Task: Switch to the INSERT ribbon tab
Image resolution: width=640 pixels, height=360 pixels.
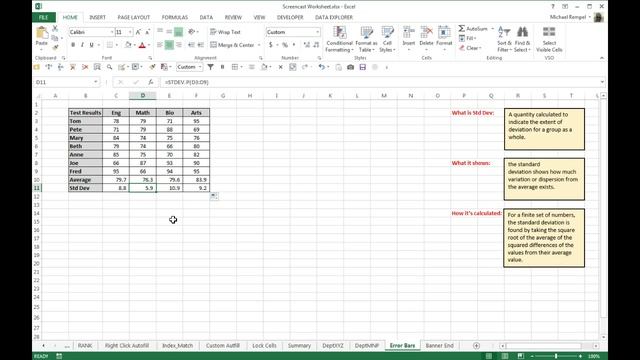Action: [x=97, y=17]
